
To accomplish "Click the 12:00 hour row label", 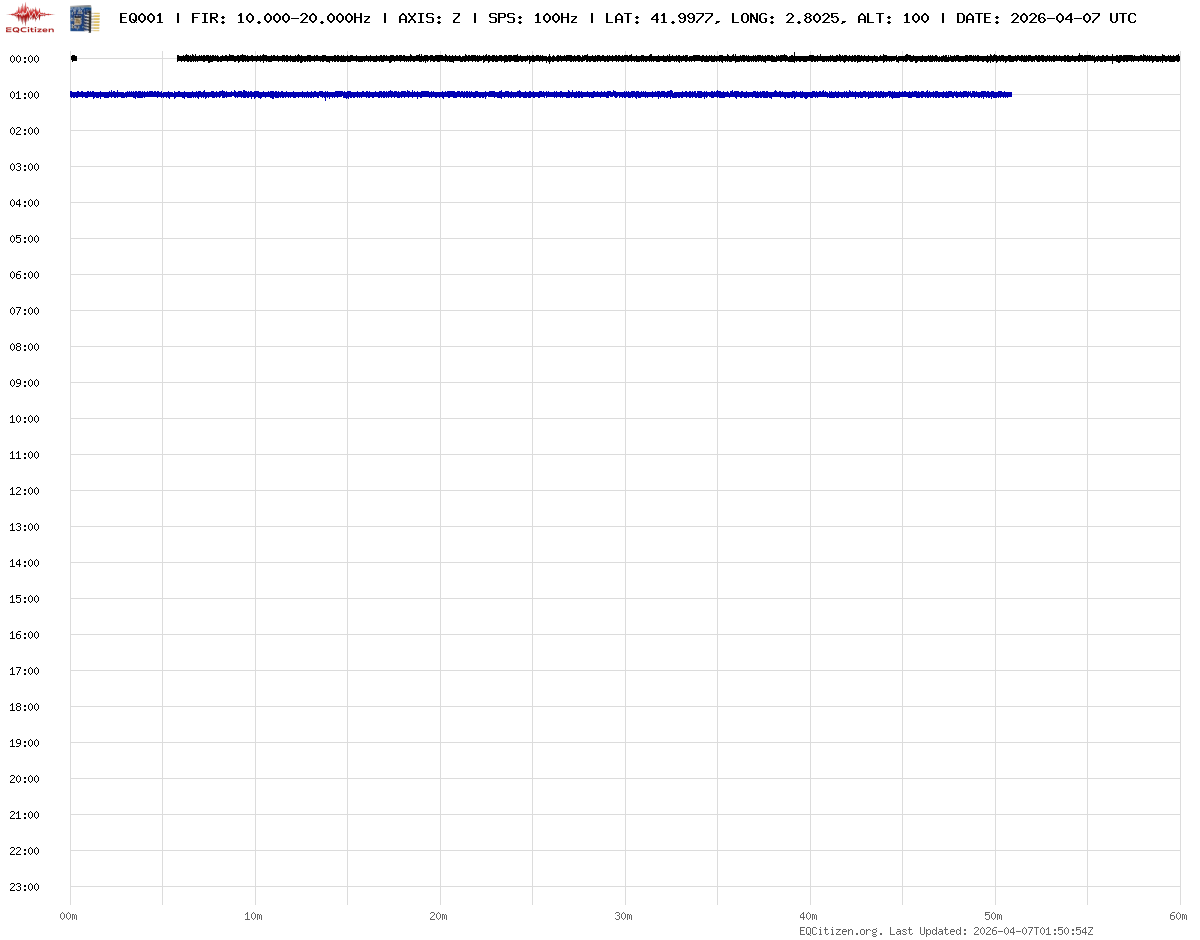I will point(24,491).
